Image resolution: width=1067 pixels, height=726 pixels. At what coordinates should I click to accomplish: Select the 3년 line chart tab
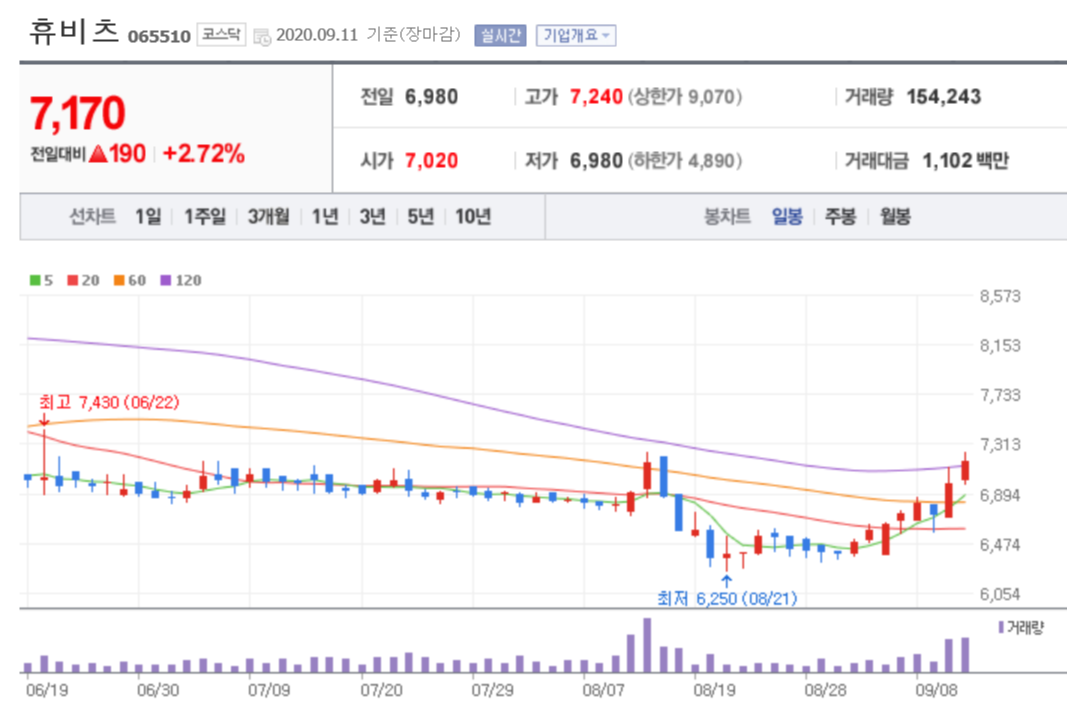[372, 216]
